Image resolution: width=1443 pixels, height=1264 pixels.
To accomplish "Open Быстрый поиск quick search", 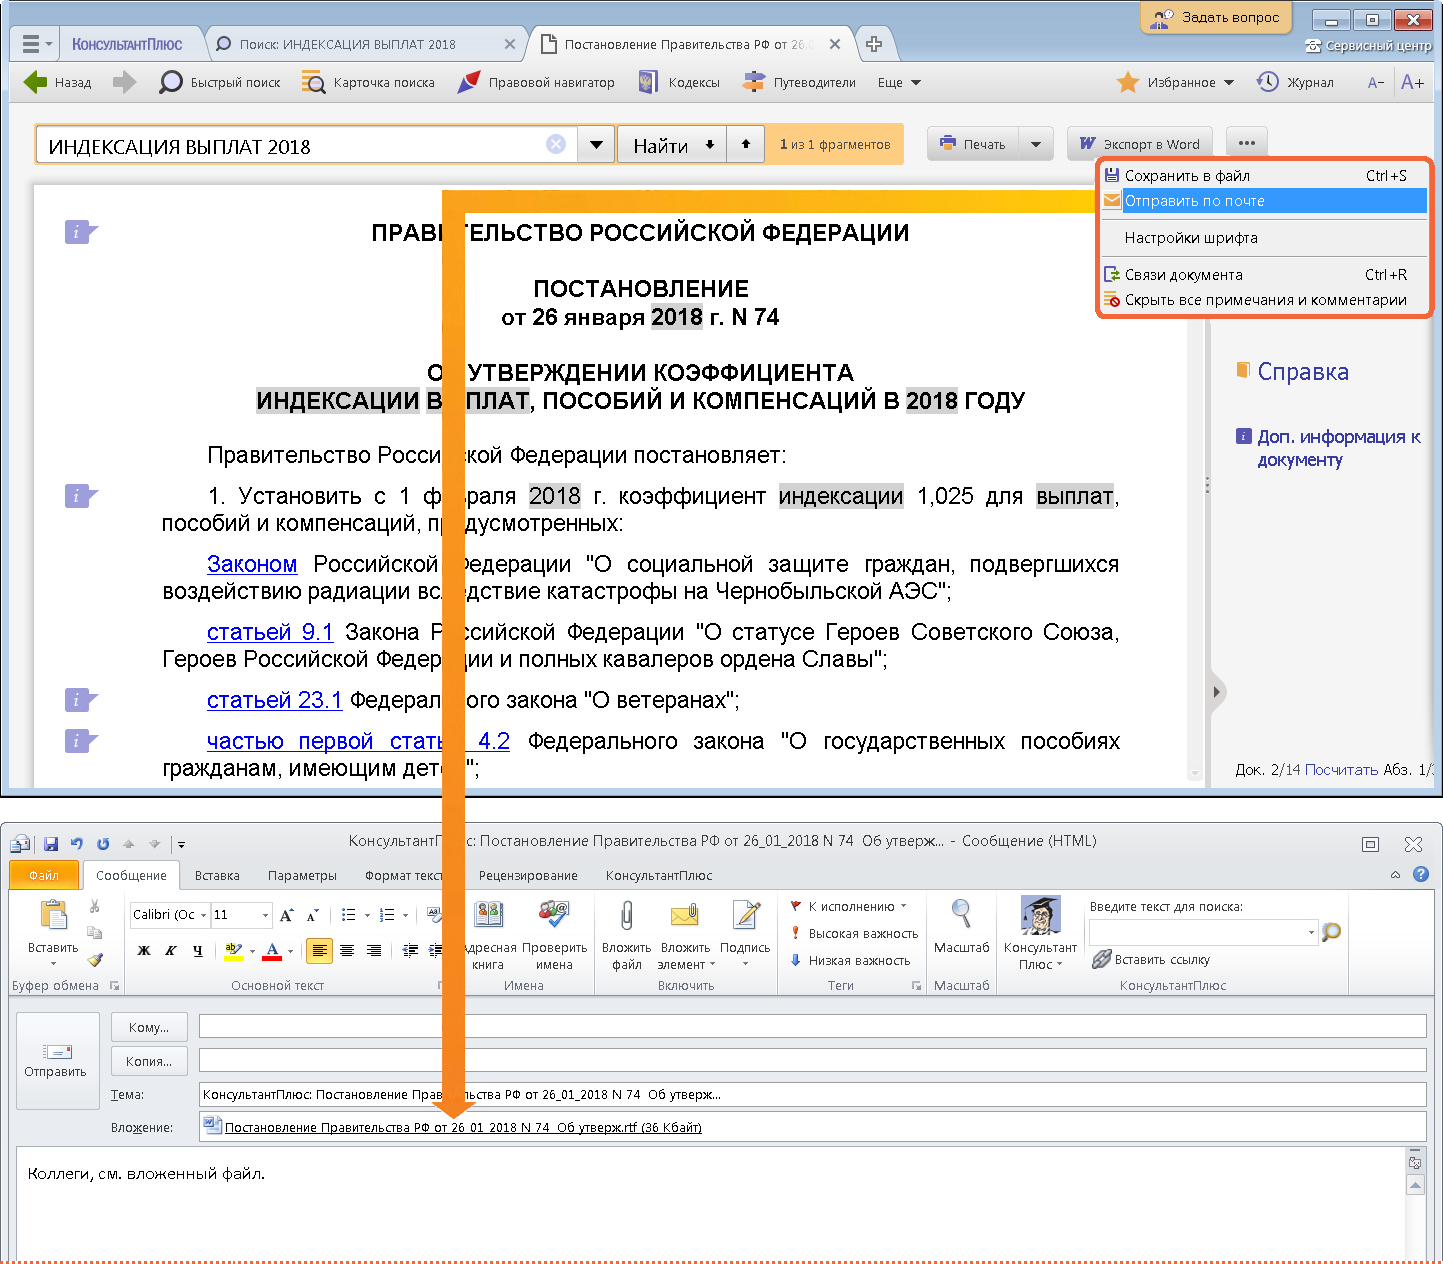I will 220,82.
